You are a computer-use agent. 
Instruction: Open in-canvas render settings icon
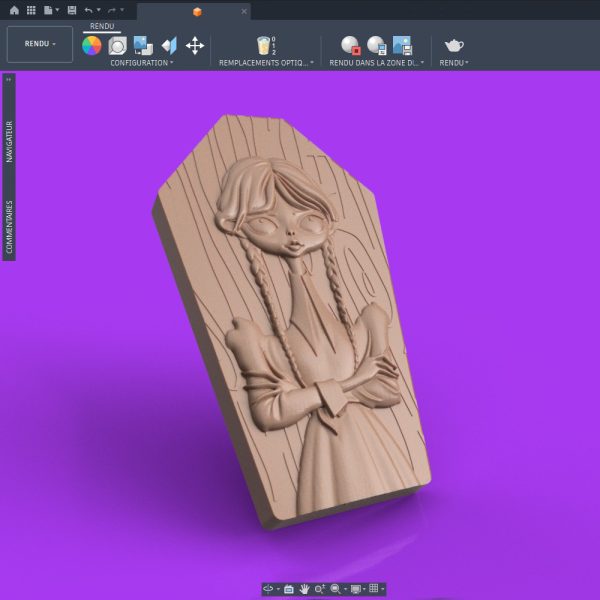[x=377, y=46]
